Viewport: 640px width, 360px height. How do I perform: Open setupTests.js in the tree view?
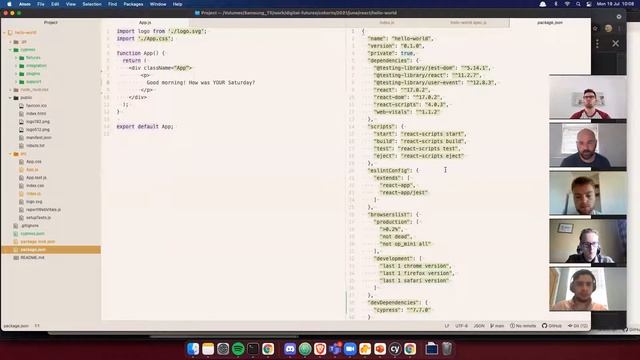pos(38,218)
